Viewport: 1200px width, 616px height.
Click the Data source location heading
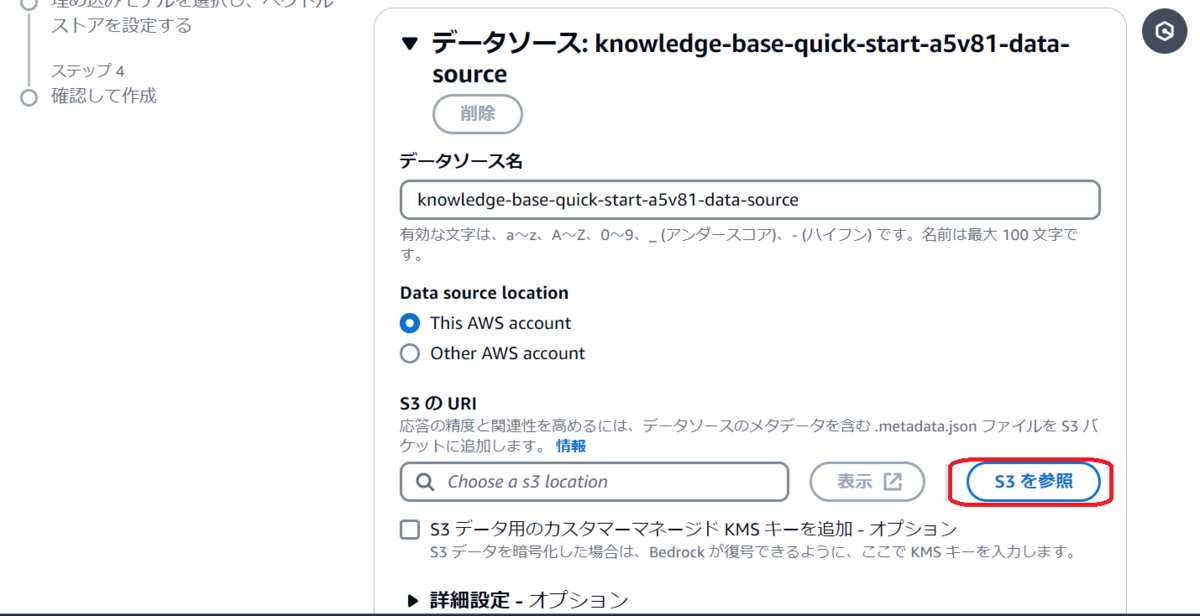coord(484,293)
